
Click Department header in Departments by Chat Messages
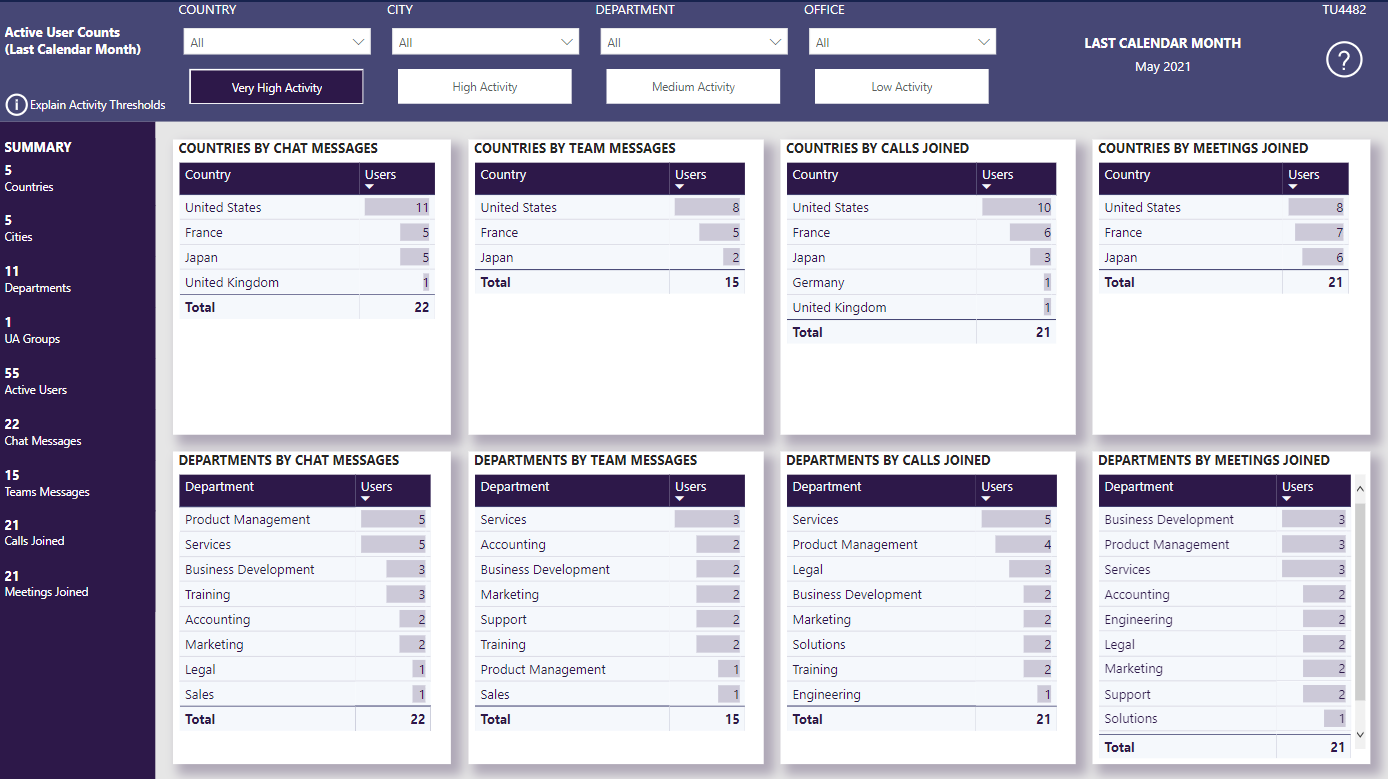267,490
